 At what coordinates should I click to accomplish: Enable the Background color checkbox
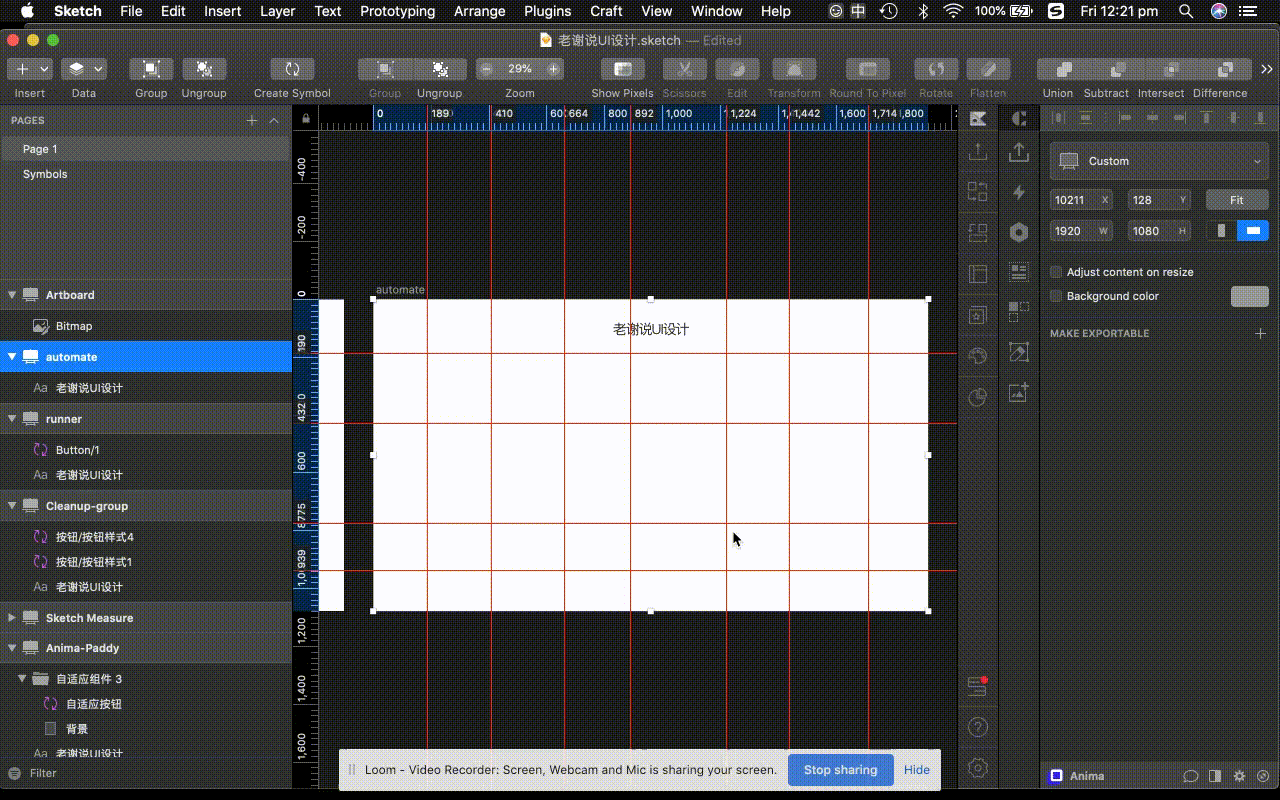[1056, 296]
